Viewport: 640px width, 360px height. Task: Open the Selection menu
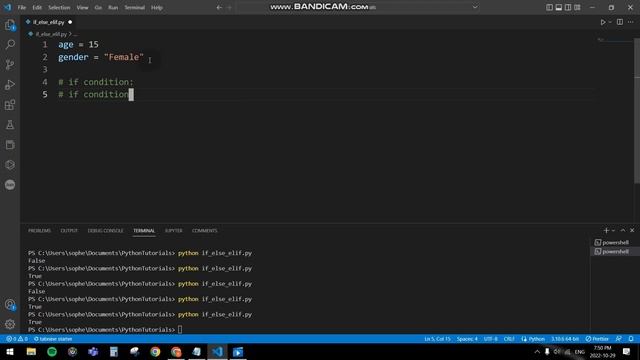pos(59,7)
